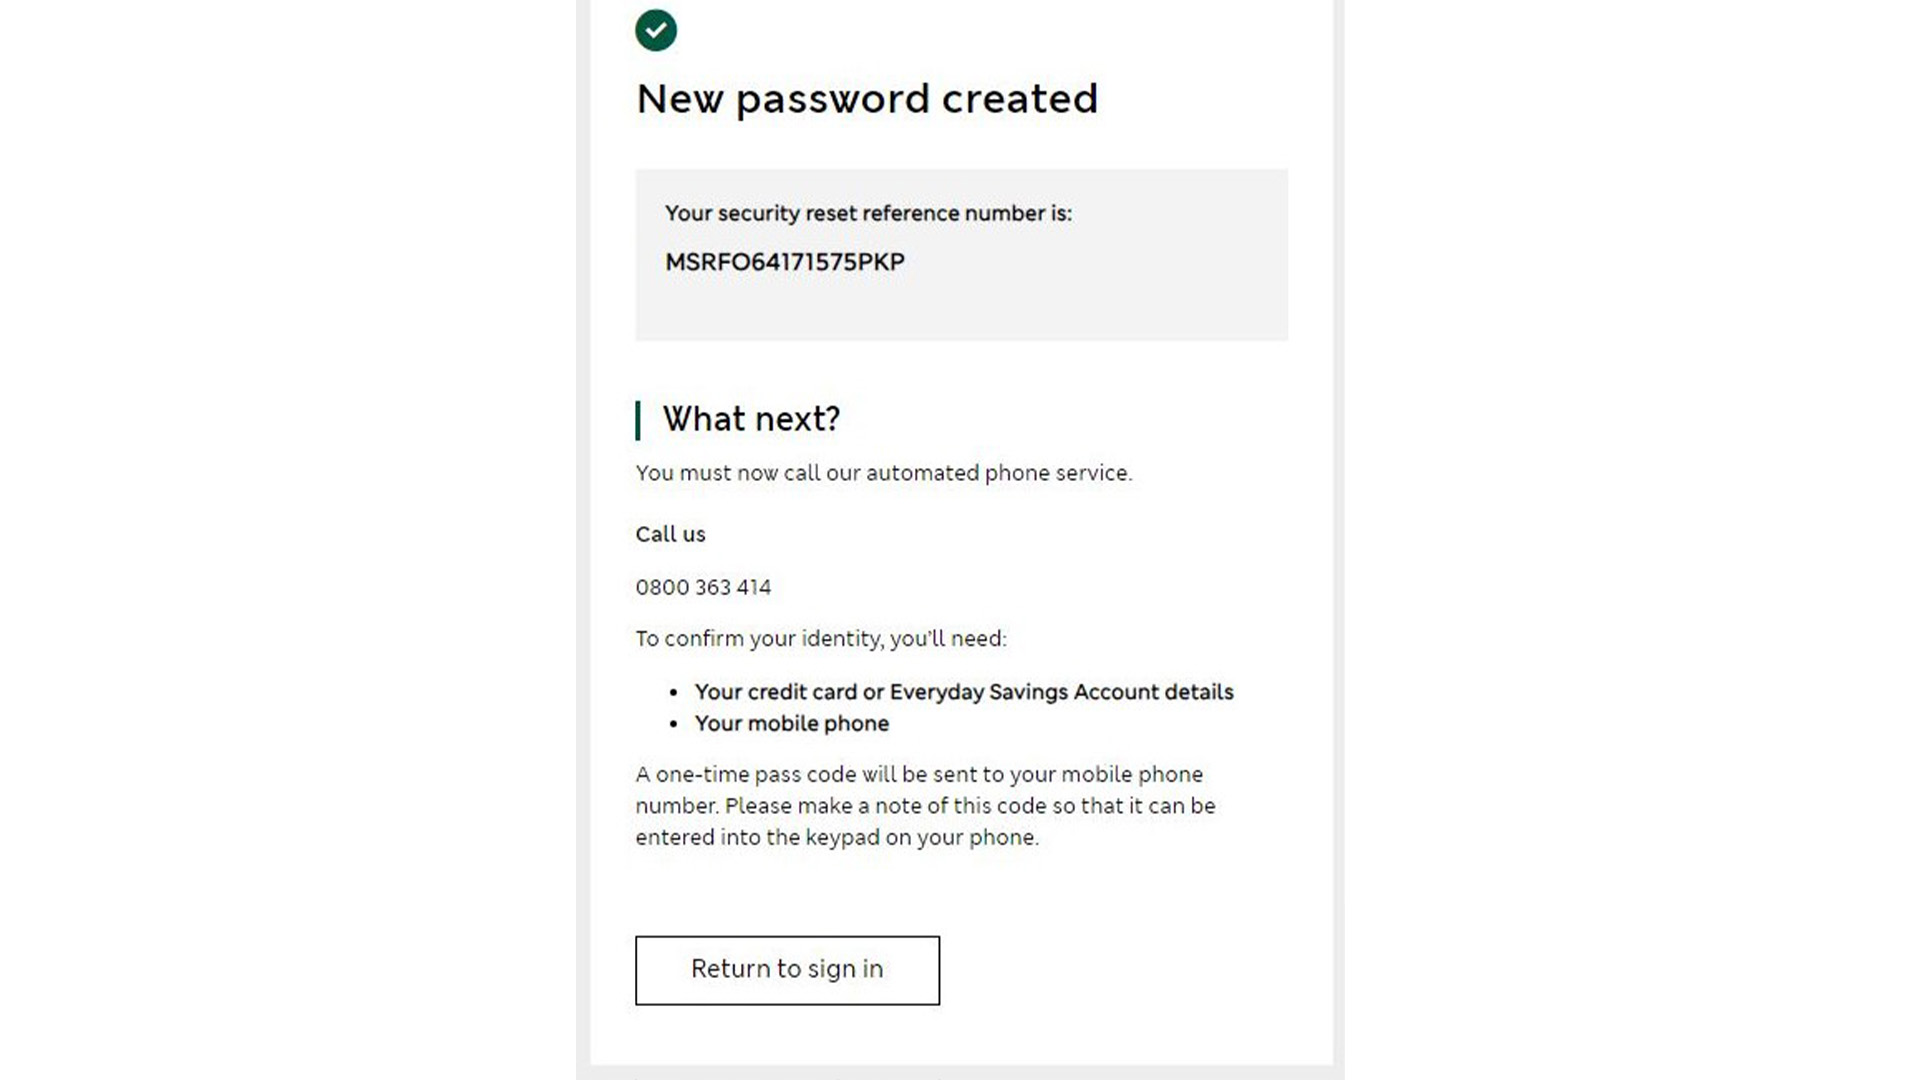Click the green vertical bar beside What next?
1920x1080 pixels.
[x=640, y=419]
